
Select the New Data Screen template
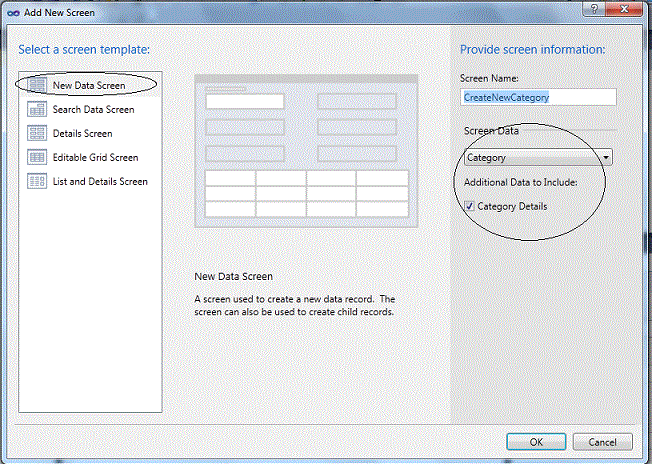[x=90, y=85]
